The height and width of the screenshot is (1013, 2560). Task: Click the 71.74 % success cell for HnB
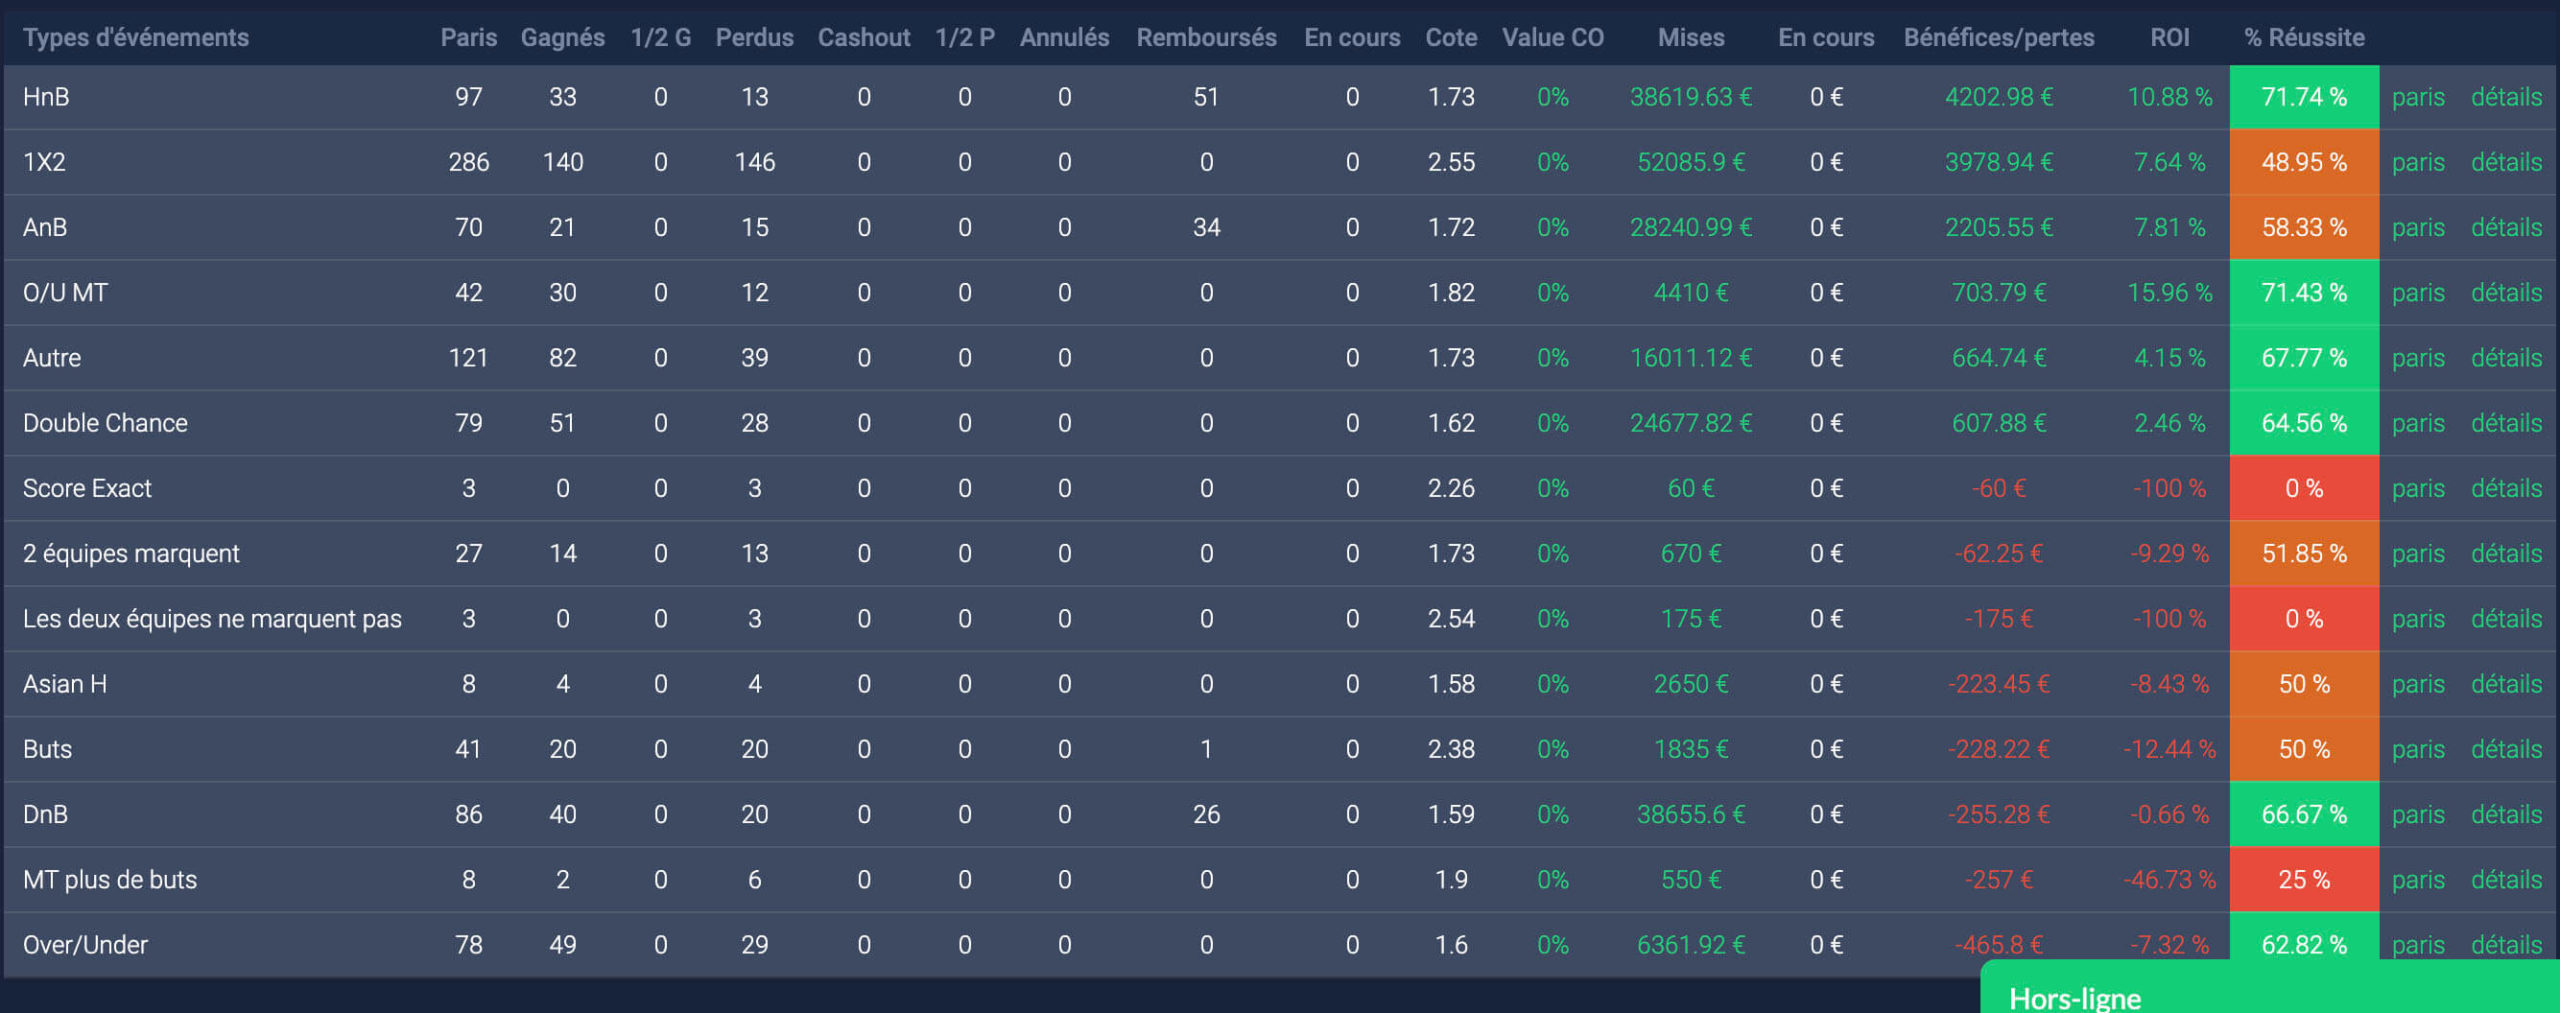[x=2303, y=97]
